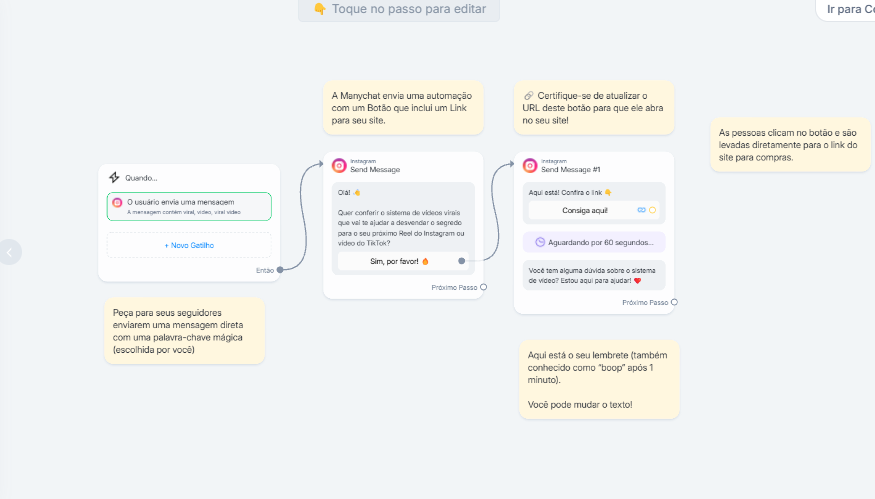Screen dimensions: 875x499
Task: Click the Instagram icon in the trigger row
Action: coord(118,203)
